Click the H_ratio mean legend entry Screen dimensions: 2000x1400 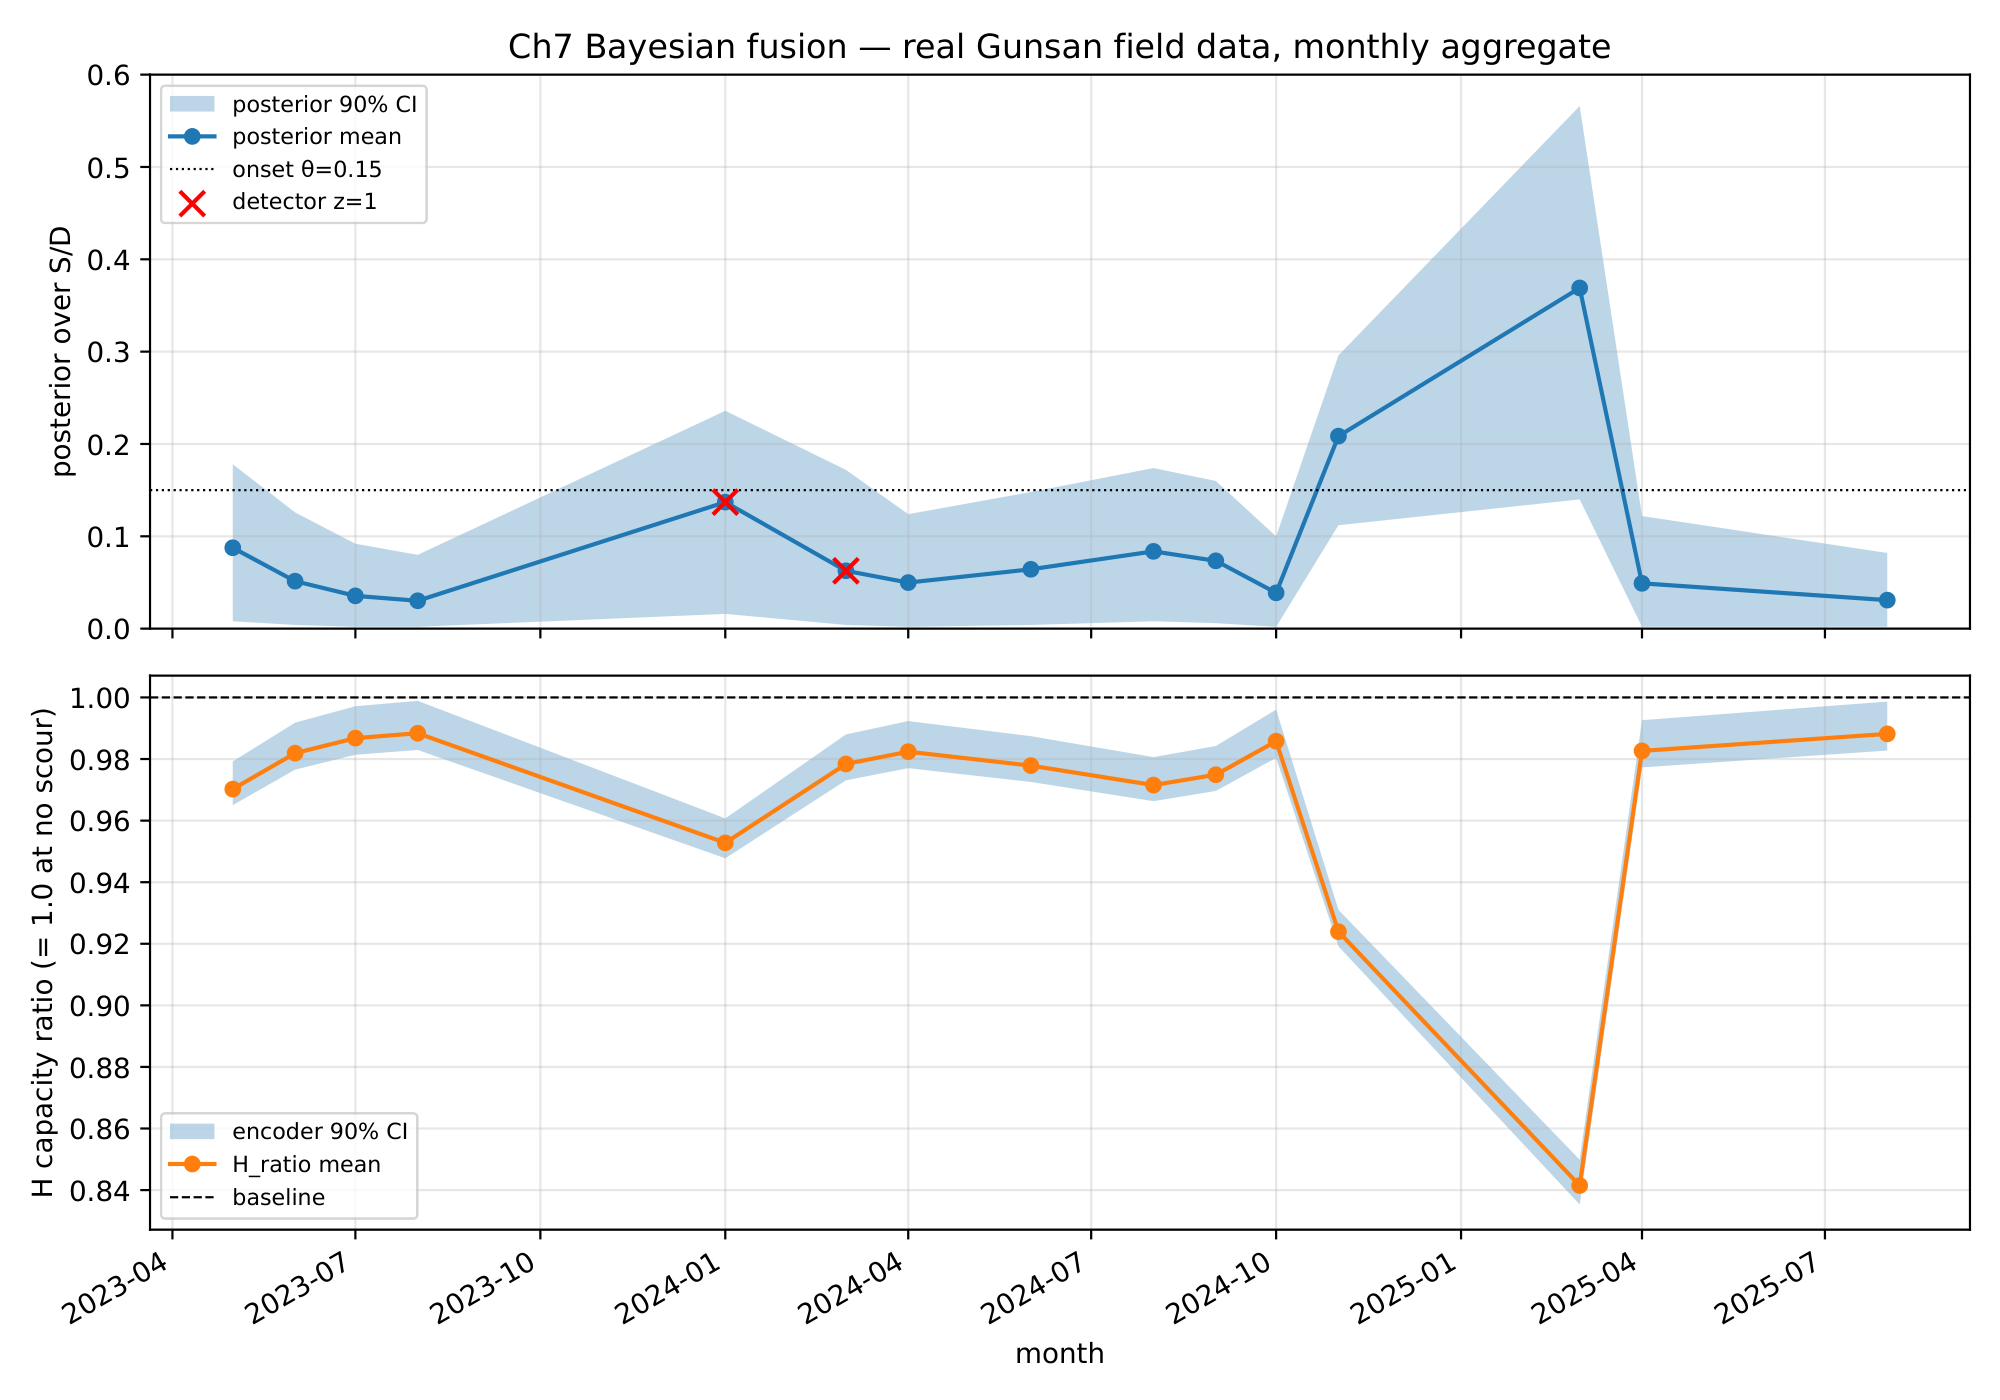(x=306, y=1165)
